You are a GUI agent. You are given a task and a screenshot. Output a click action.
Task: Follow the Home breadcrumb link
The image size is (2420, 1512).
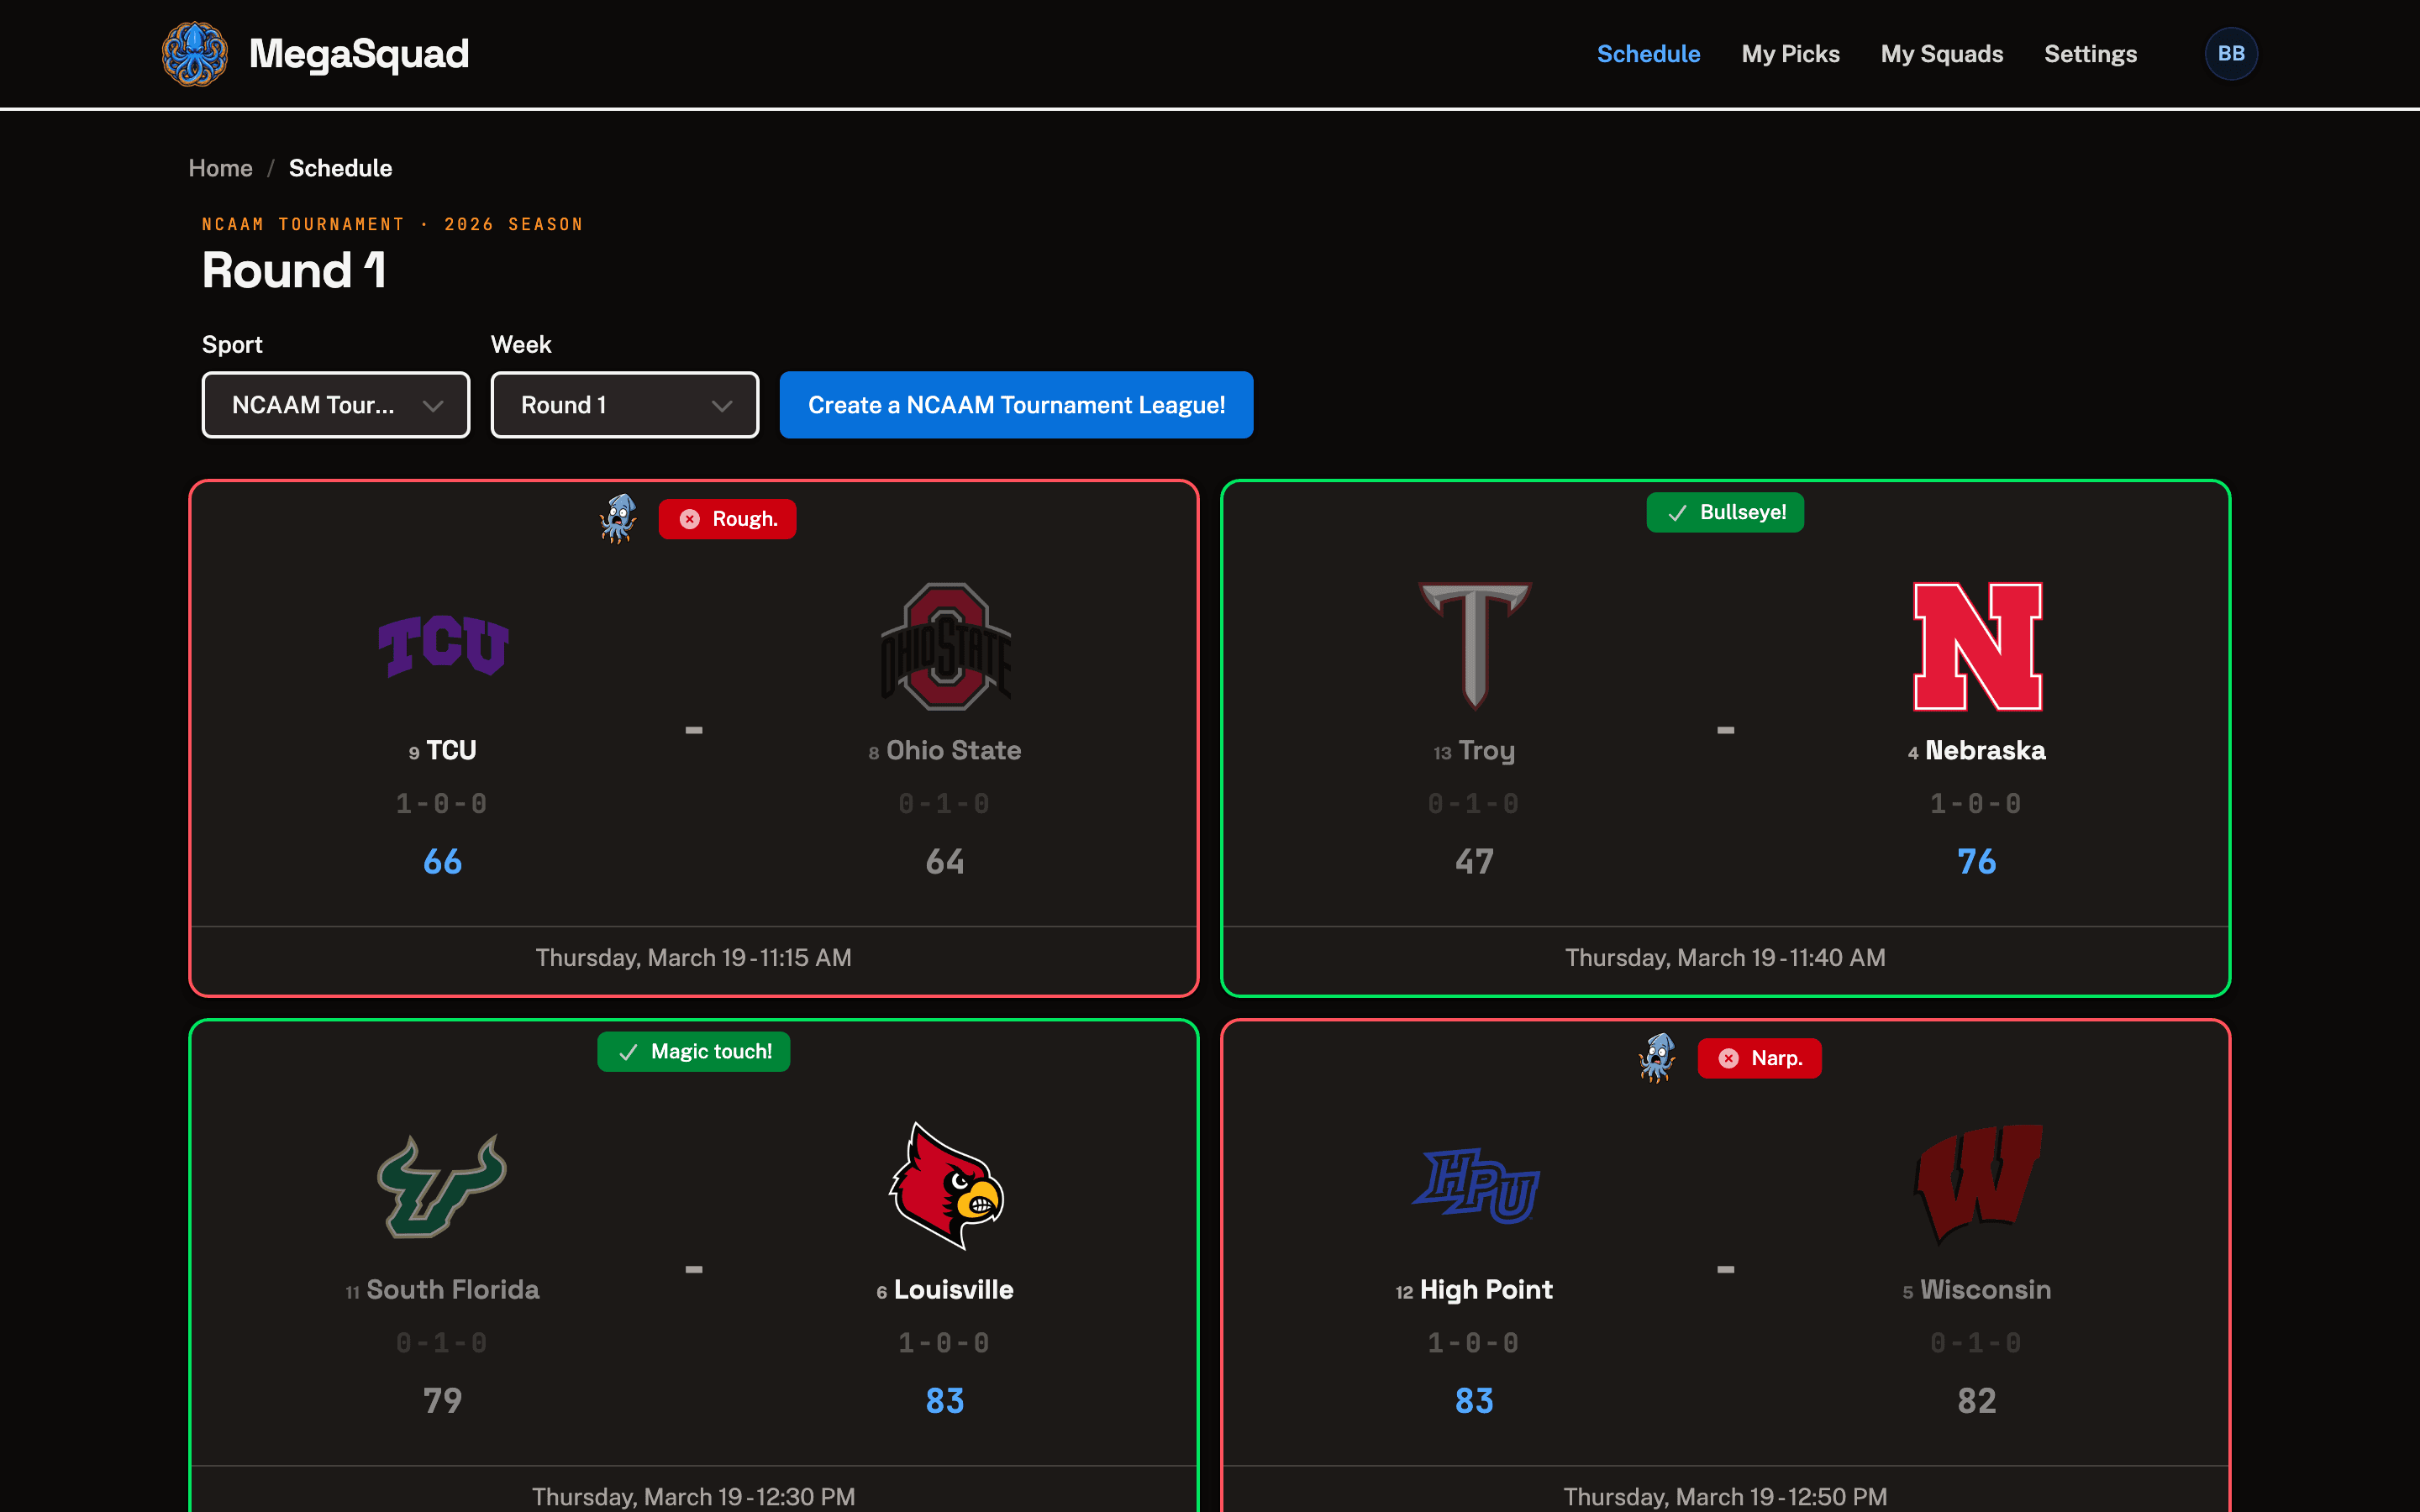coord(220,168)
